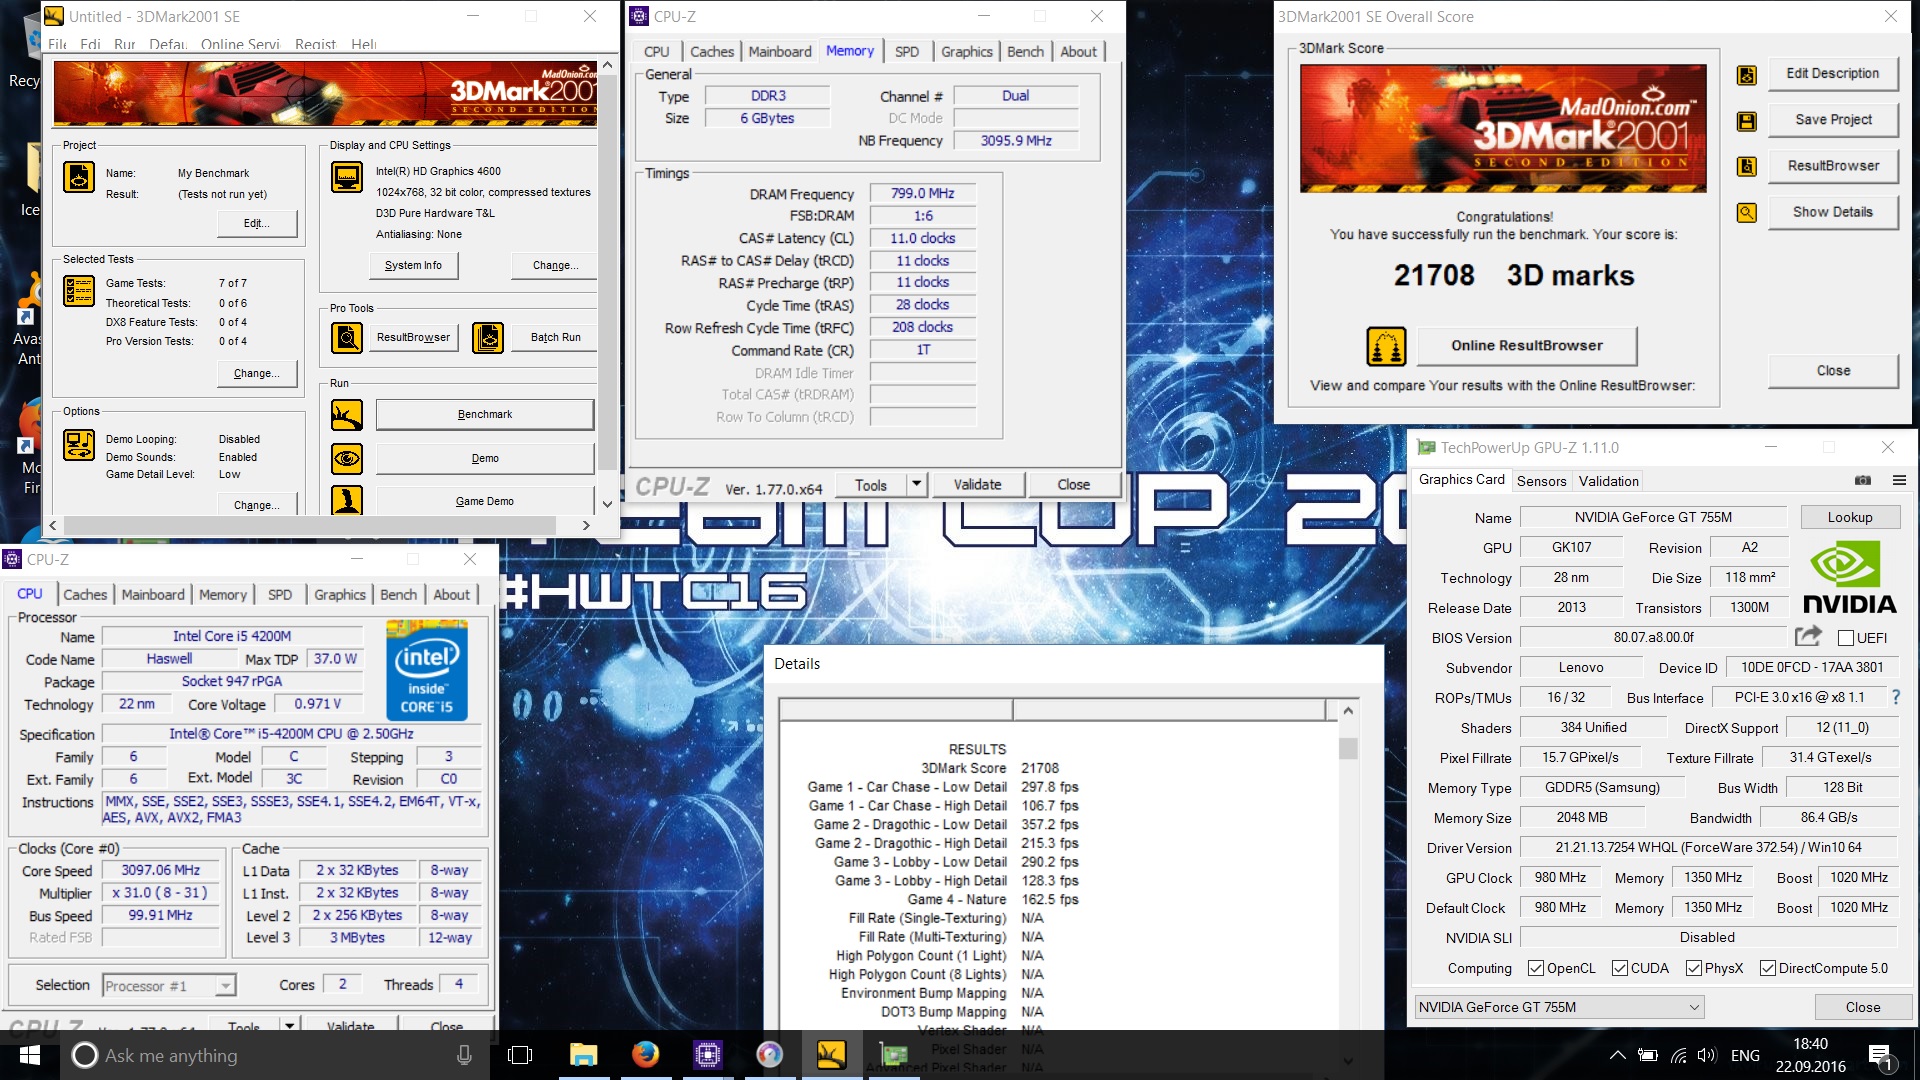Click the Online ResultBrowser button
1920x1080 pixels.
1527,346
